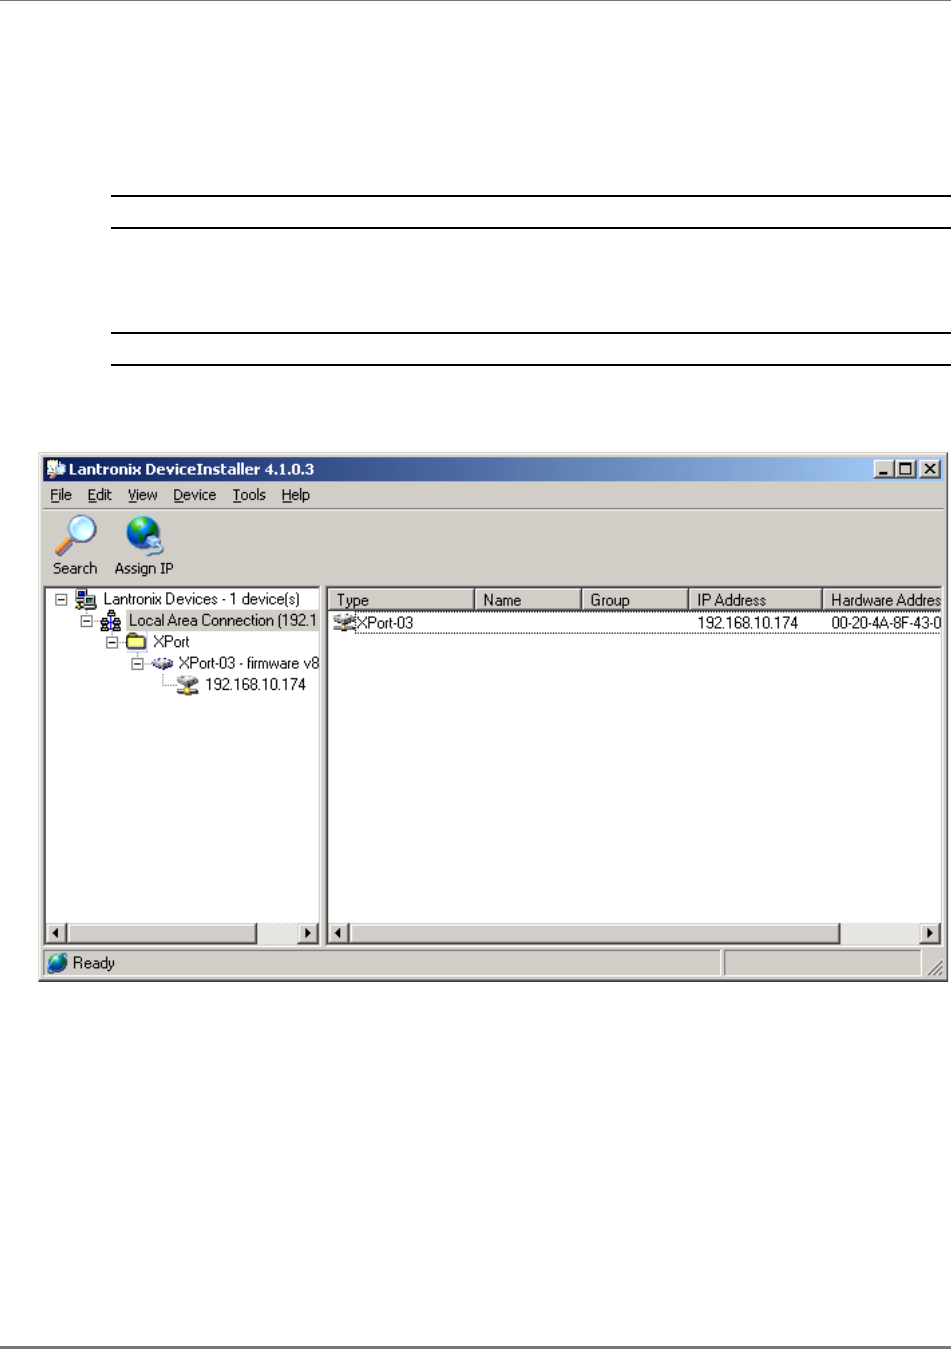This screenshot has width=951, height=1349.
Task: Select Lantronix Devices - 1 device(s) tree label
Action: pos(201,599)
